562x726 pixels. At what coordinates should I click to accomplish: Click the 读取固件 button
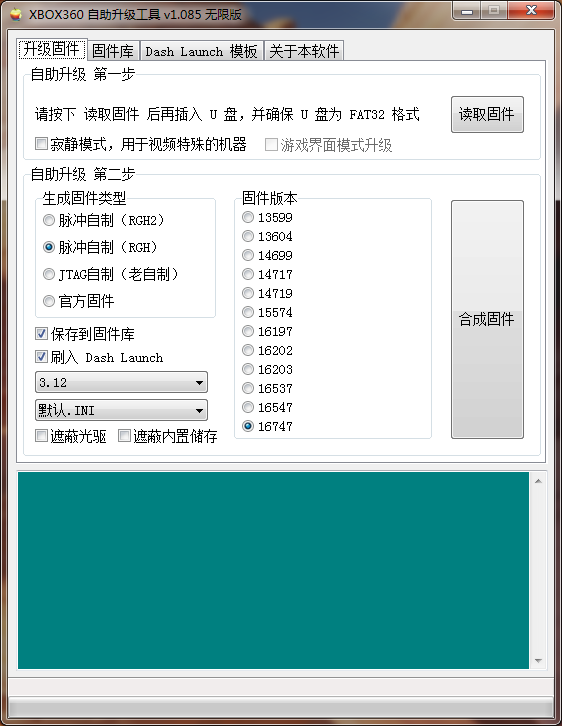[487, 114]
